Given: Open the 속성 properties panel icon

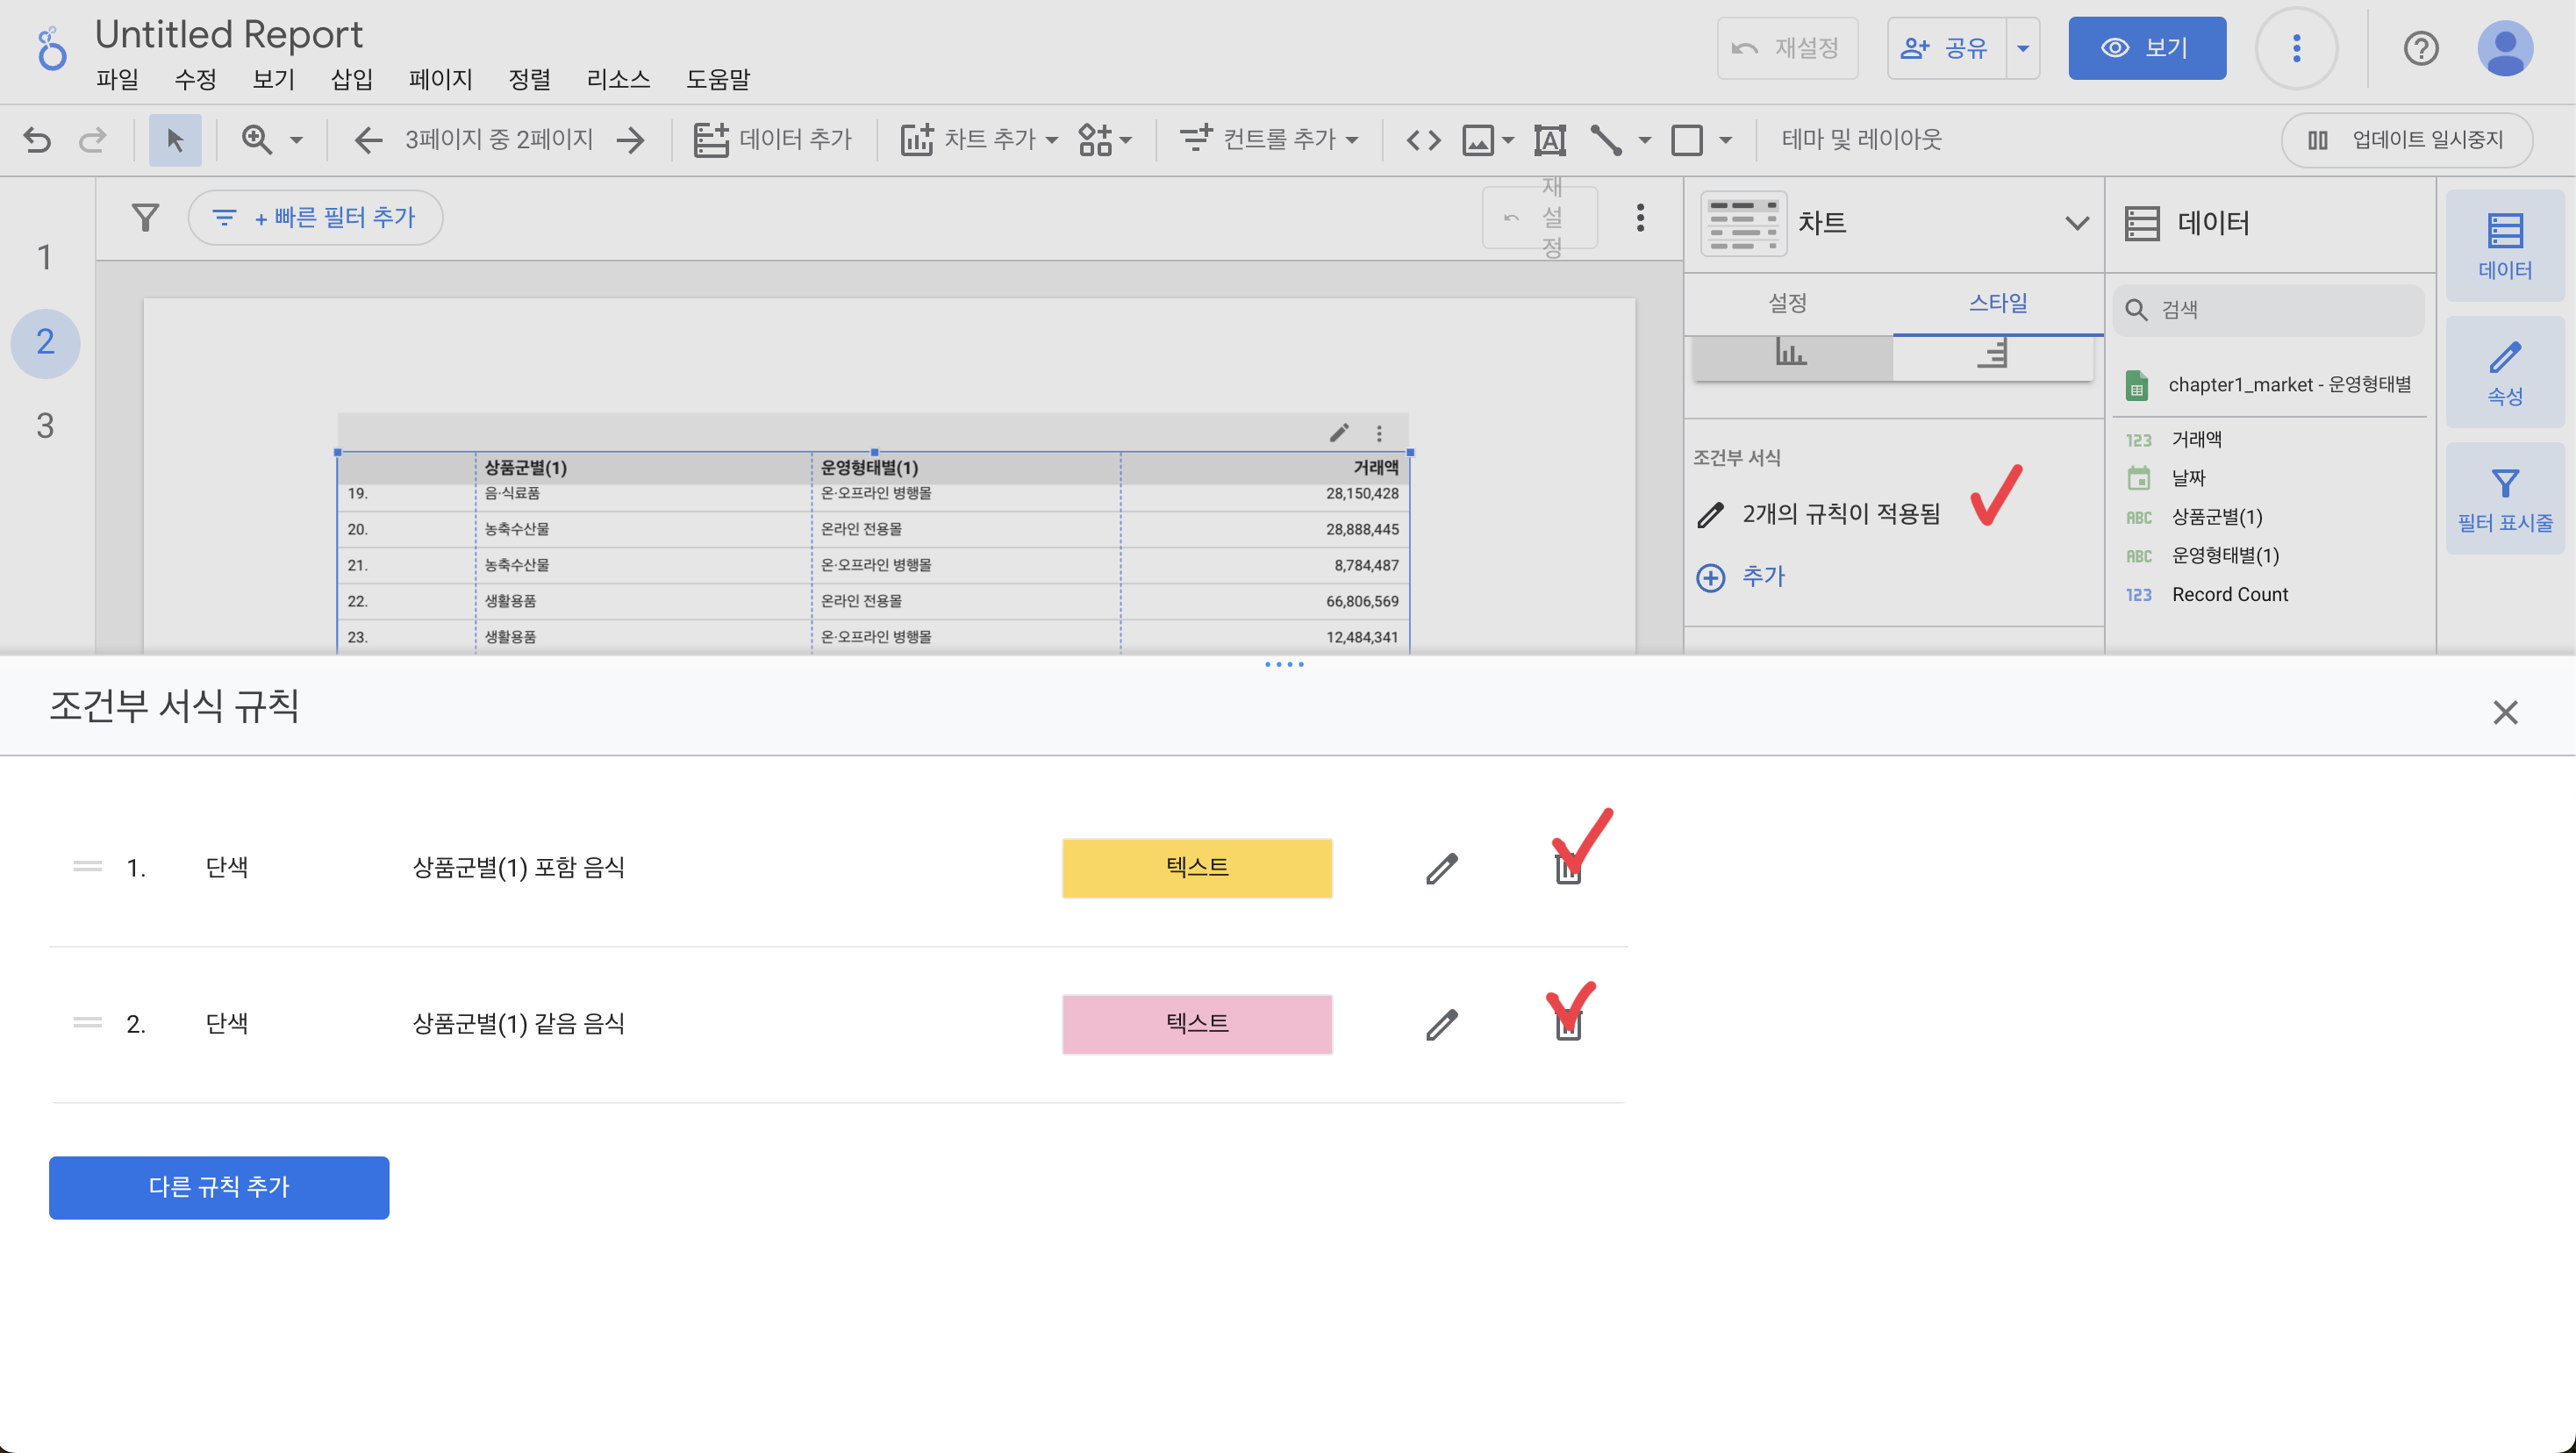Looking at the screenshot, I should click(x=2504, y=372).
